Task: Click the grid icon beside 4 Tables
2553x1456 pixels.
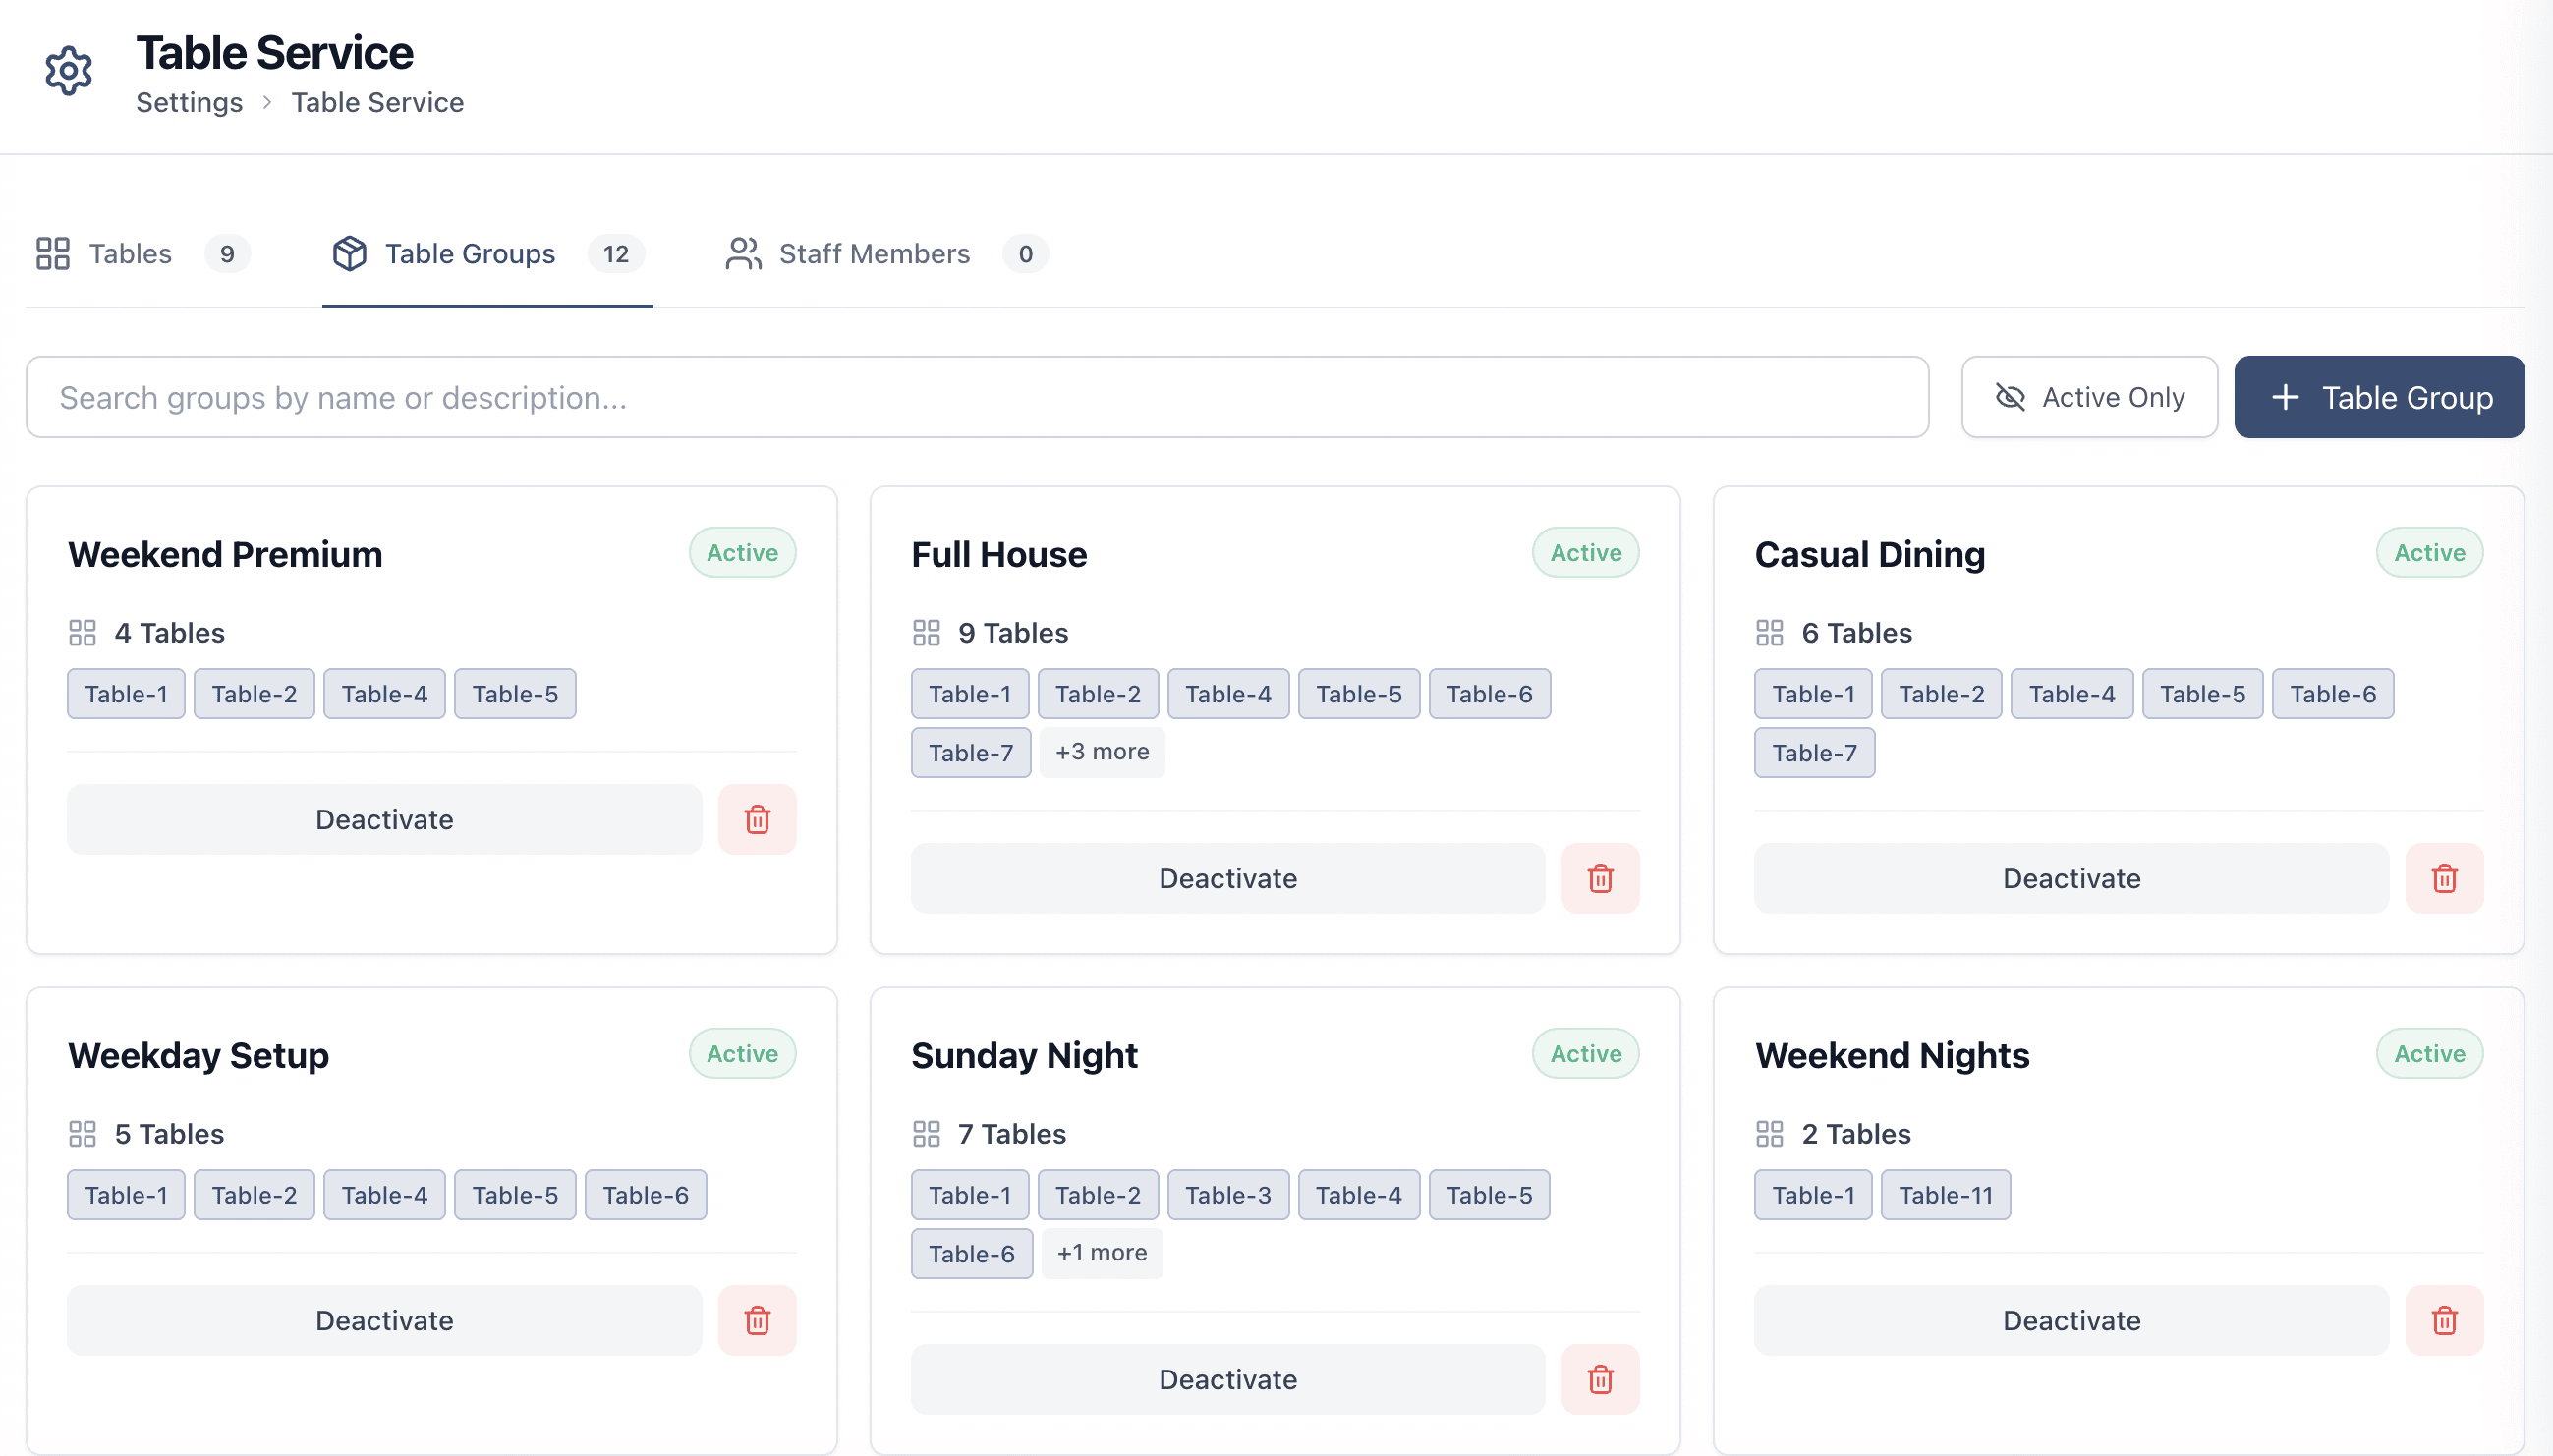Action: 82,633
